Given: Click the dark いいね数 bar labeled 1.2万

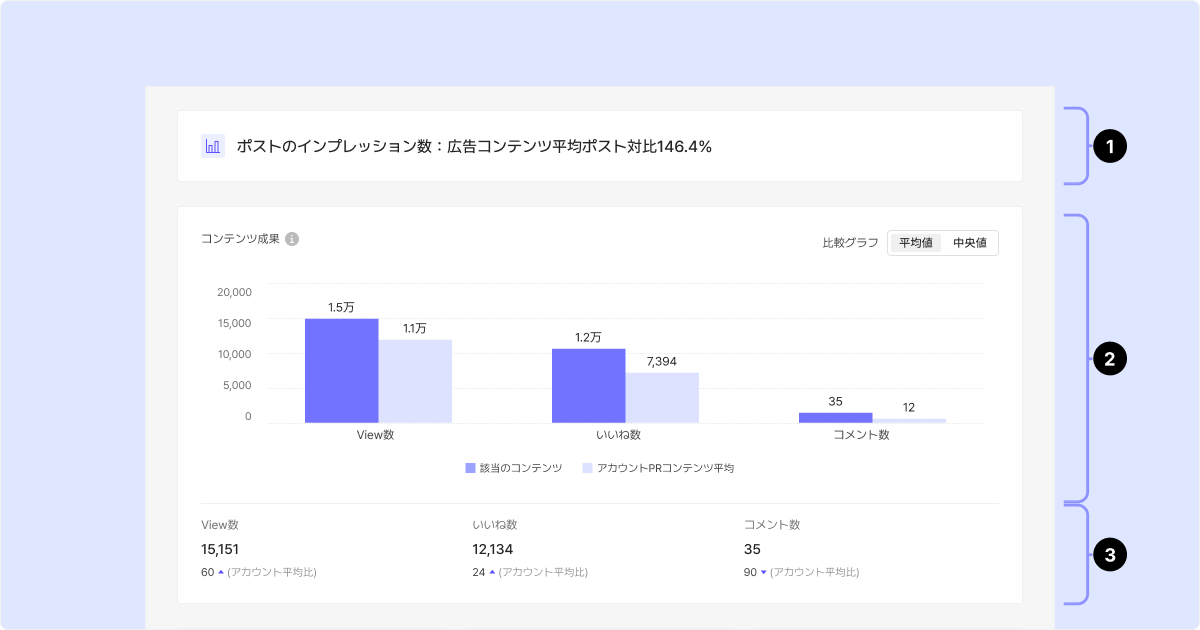Looking at the screenshot, I should 589,386.
